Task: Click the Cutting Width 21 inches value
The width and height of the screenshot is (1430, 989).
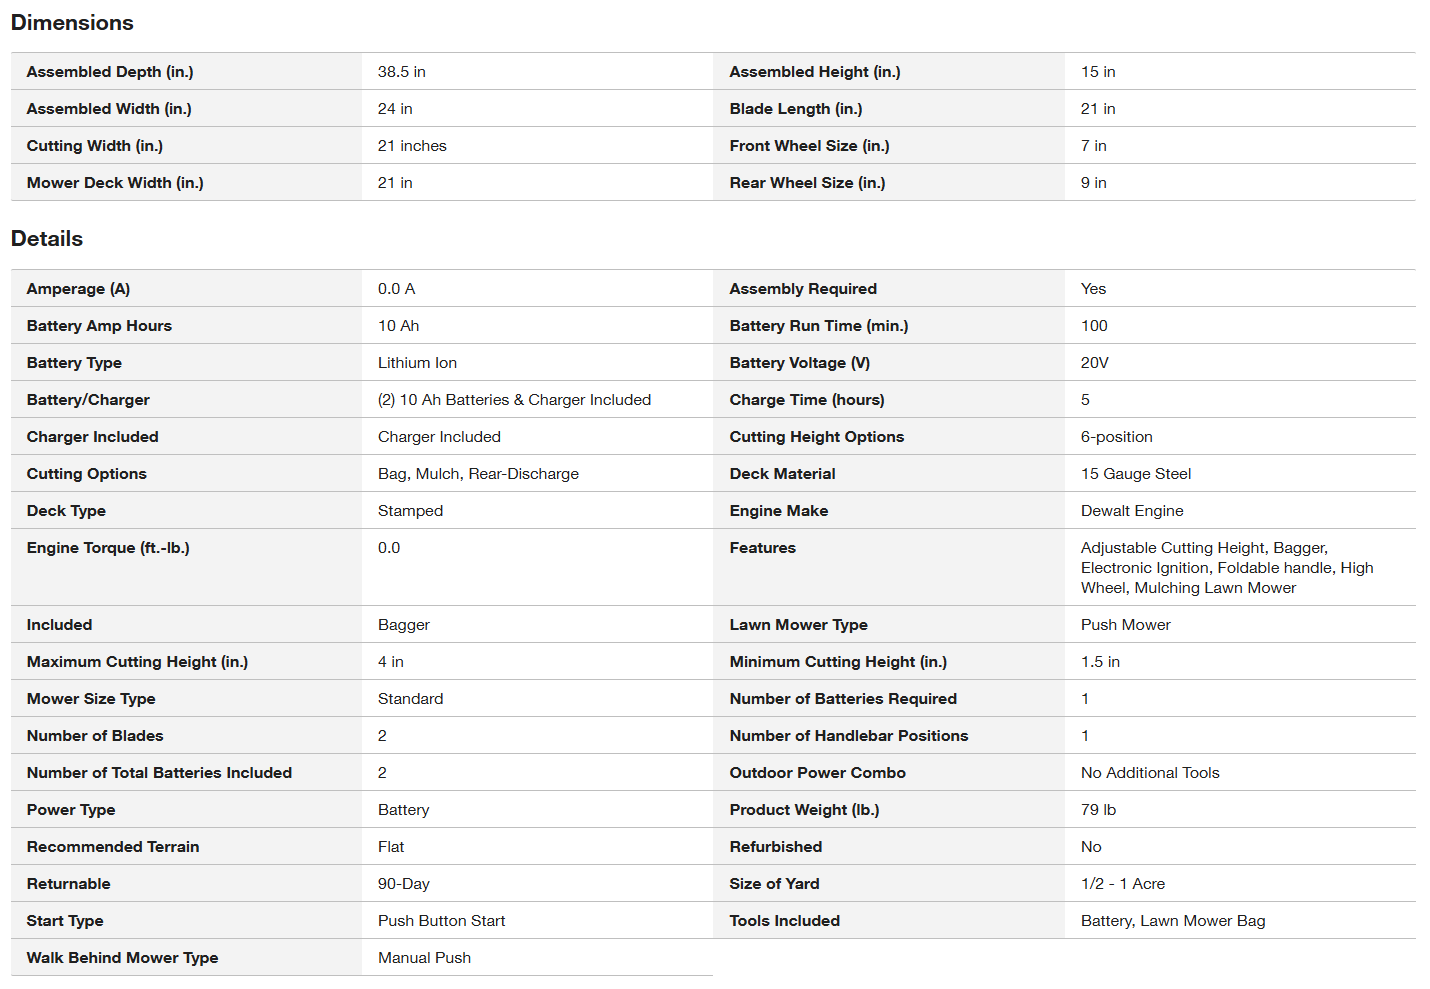Action: pyautogui.click(x=412, y=146)
